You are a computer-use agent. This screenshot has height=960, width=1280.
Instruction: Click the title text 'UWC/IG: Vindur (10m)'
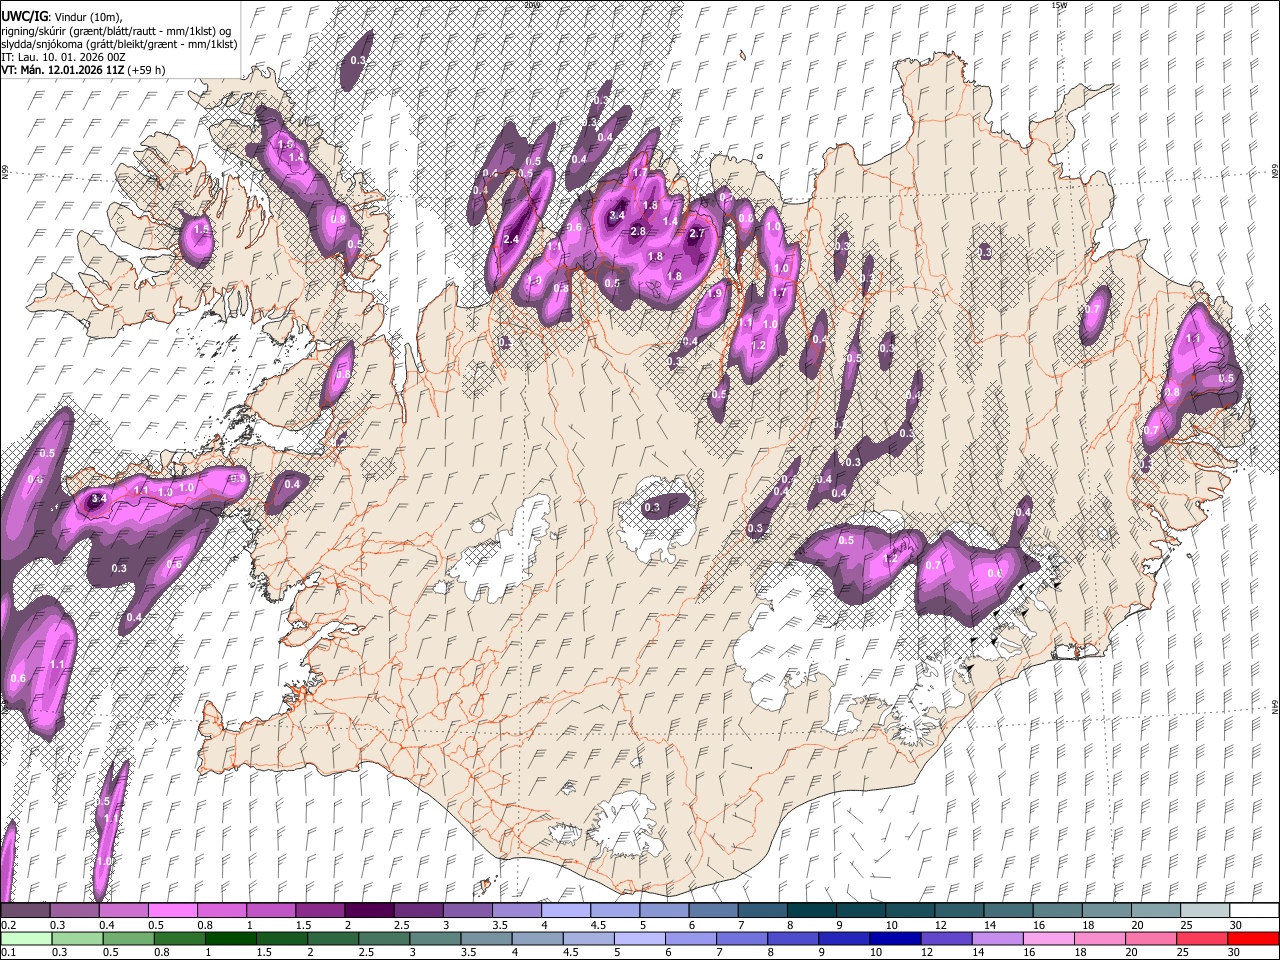click(62, 17)
